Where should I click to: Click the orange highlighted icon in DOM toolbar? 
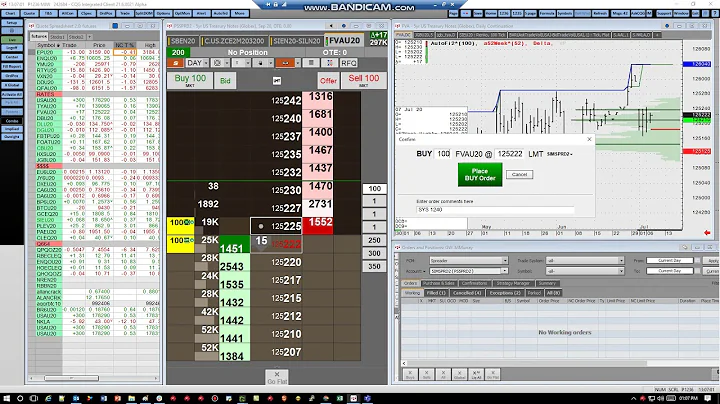click(x=288, y=63)
